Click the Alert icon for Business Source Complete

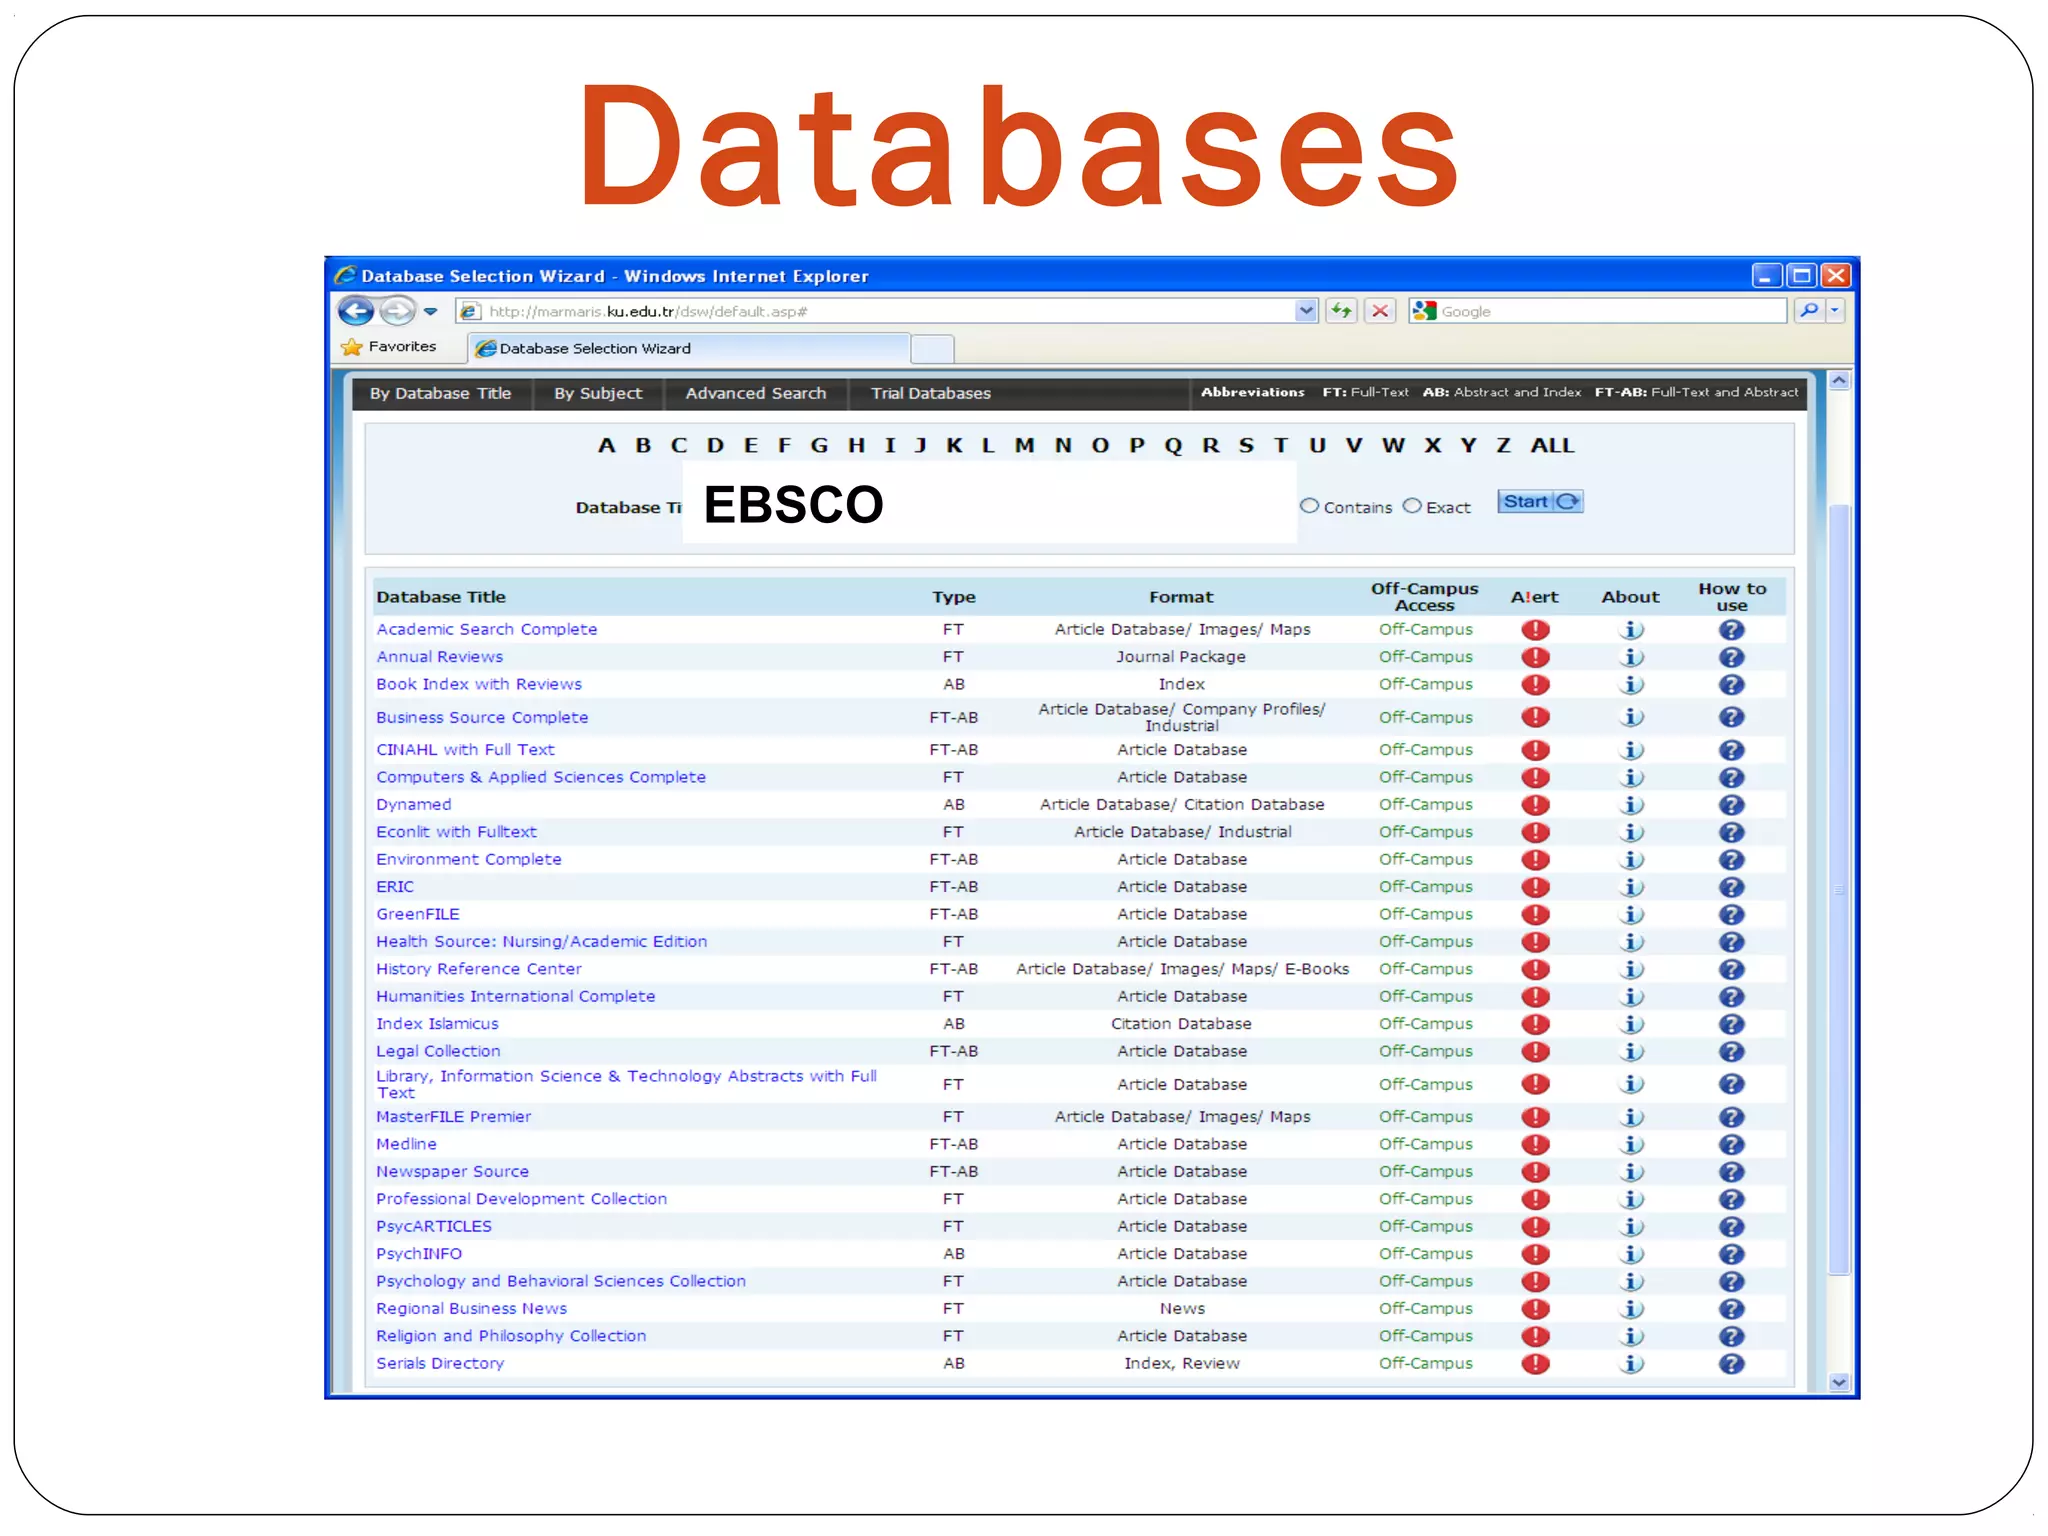(x=1535, y=717)
